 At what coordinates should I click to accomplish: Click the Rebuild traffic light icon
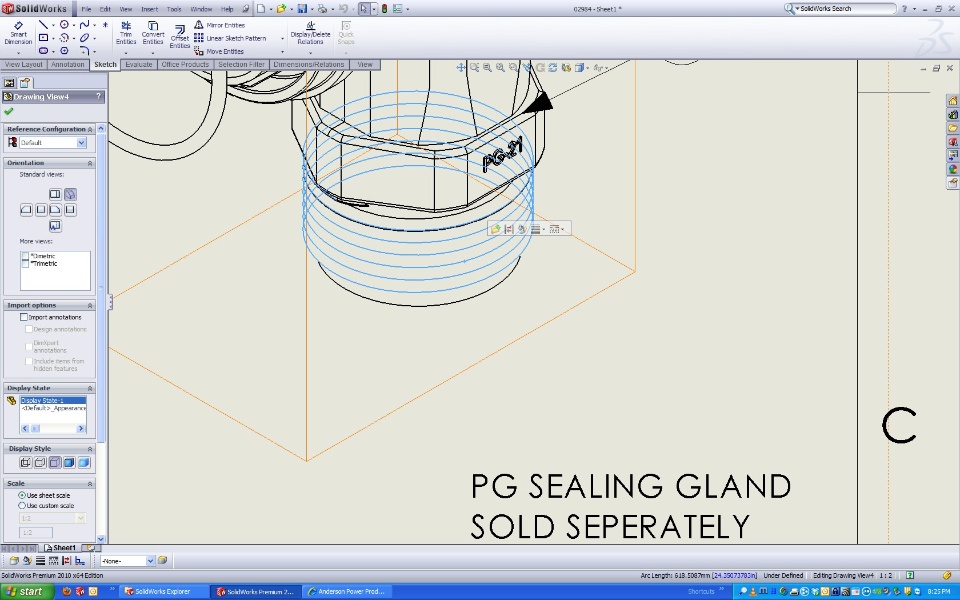click(384, 9)
